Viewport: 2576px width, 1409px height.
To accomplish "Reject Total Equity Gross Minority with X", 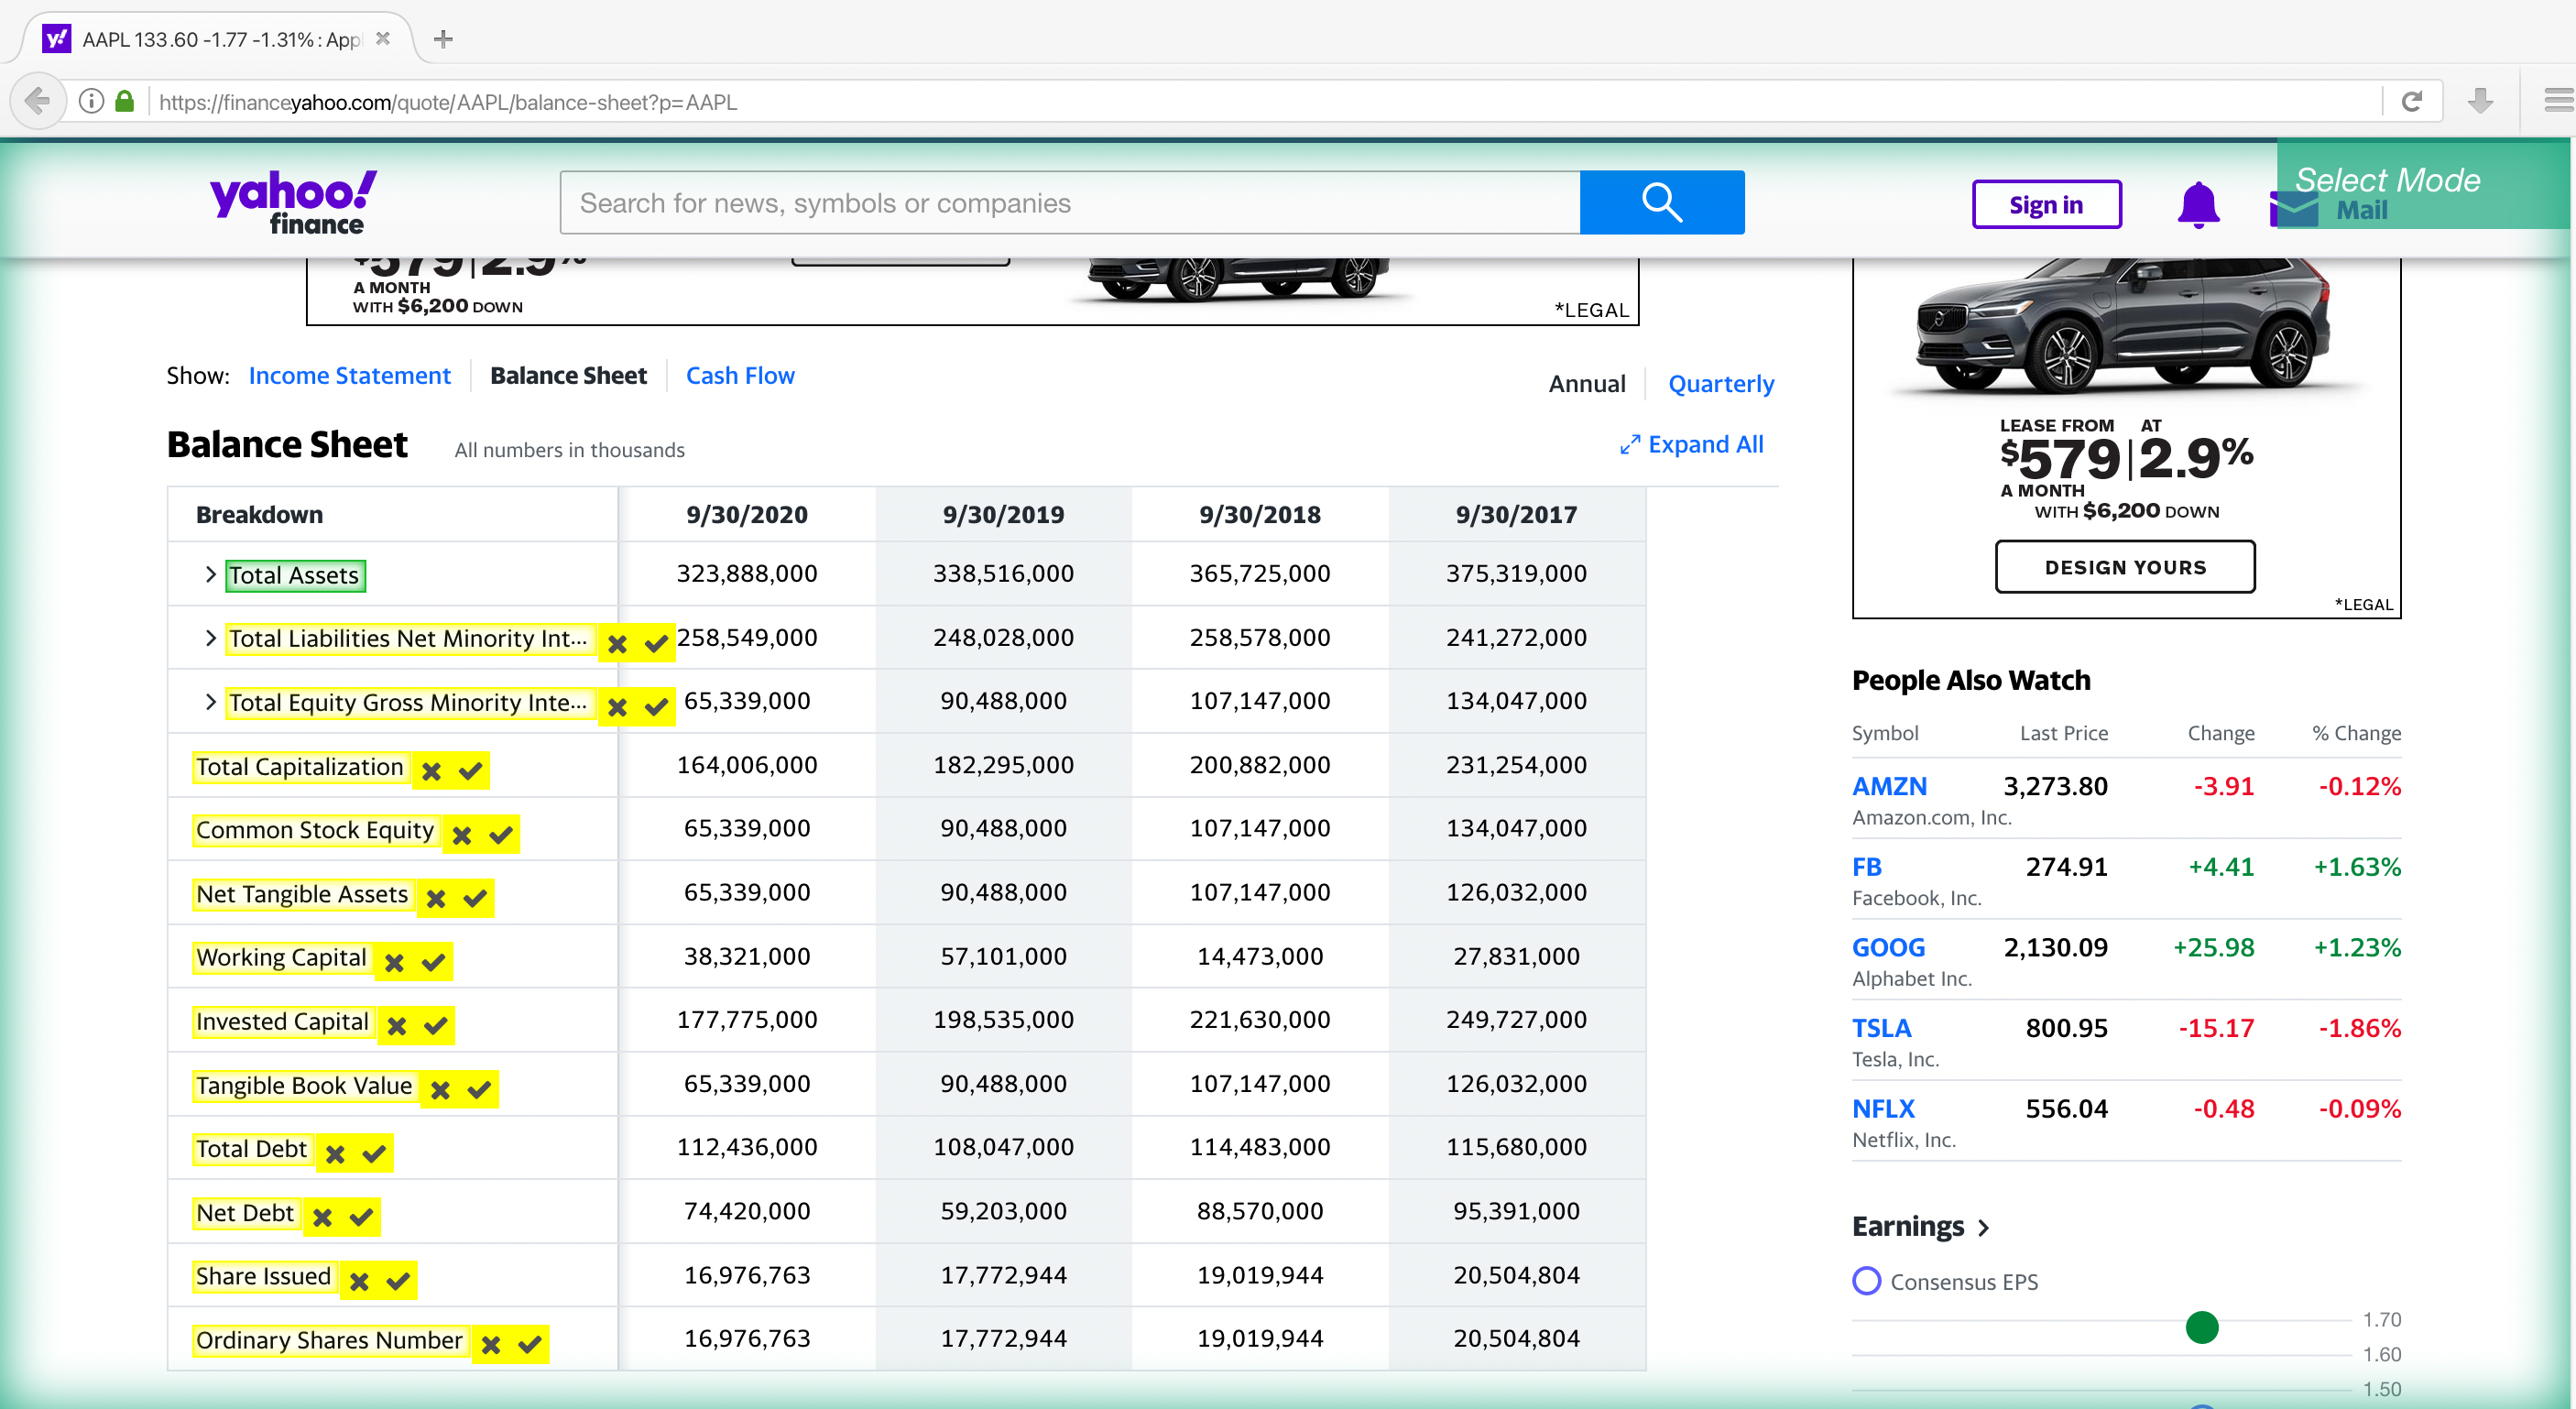I will coord(618,707).
